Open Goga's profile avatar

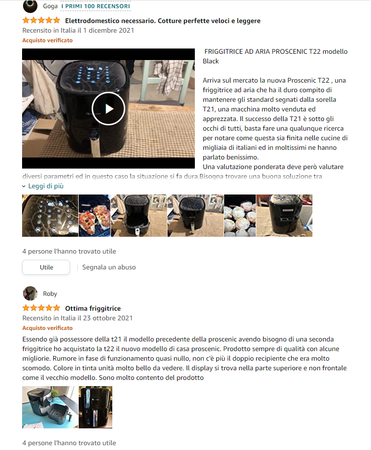(30, 6)
